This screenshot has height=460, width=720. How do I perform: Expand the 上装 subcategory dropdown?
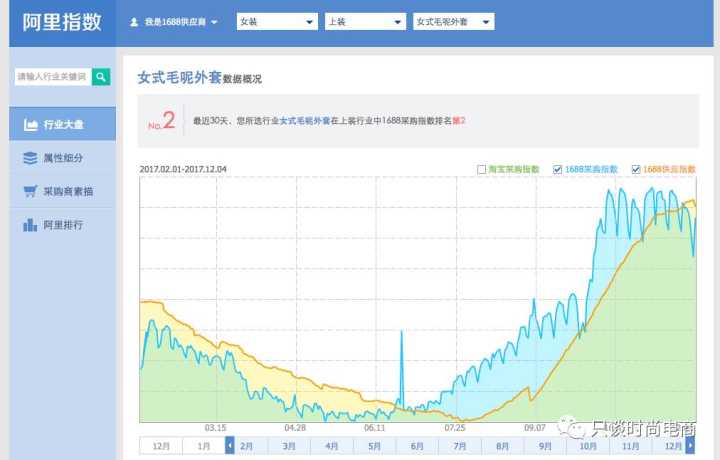pos(365,21)
